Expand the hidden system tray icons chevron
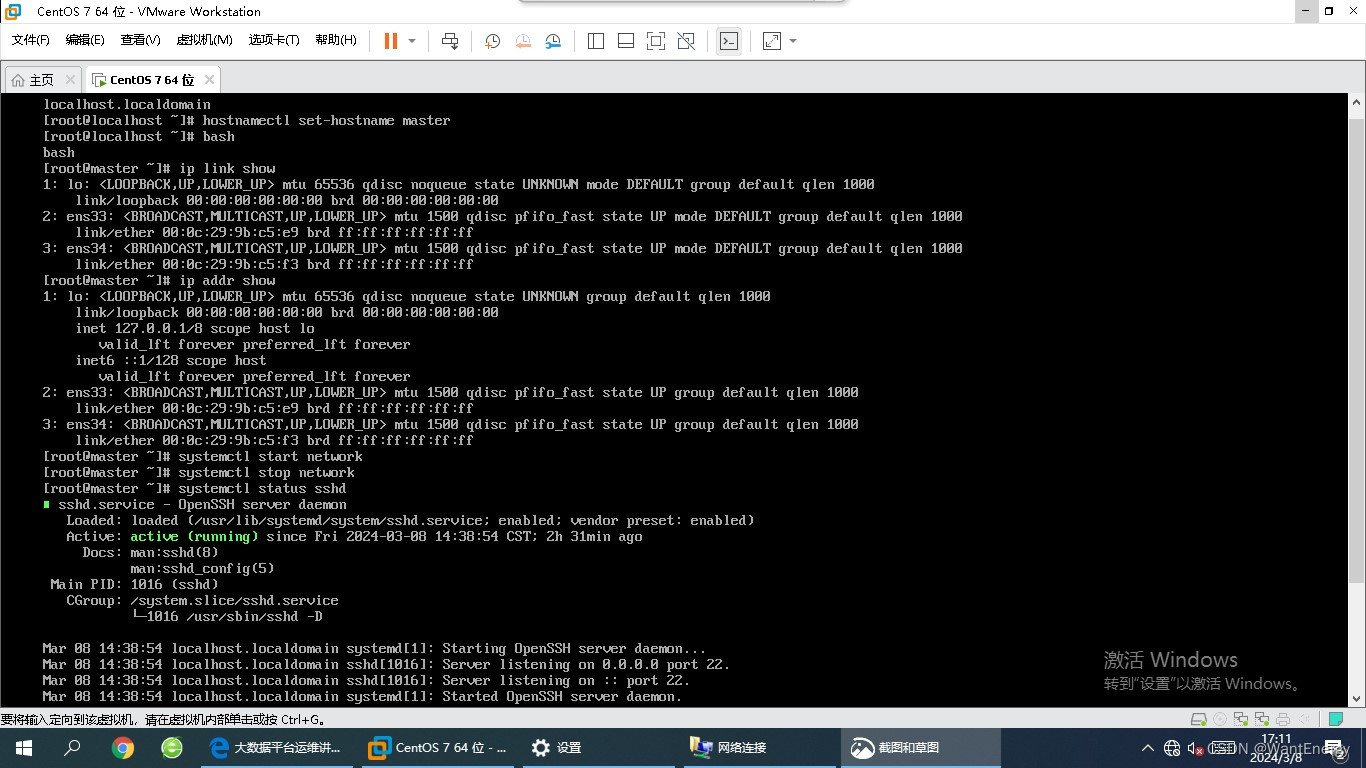The image size is (1366, 768). [1148, 748]
